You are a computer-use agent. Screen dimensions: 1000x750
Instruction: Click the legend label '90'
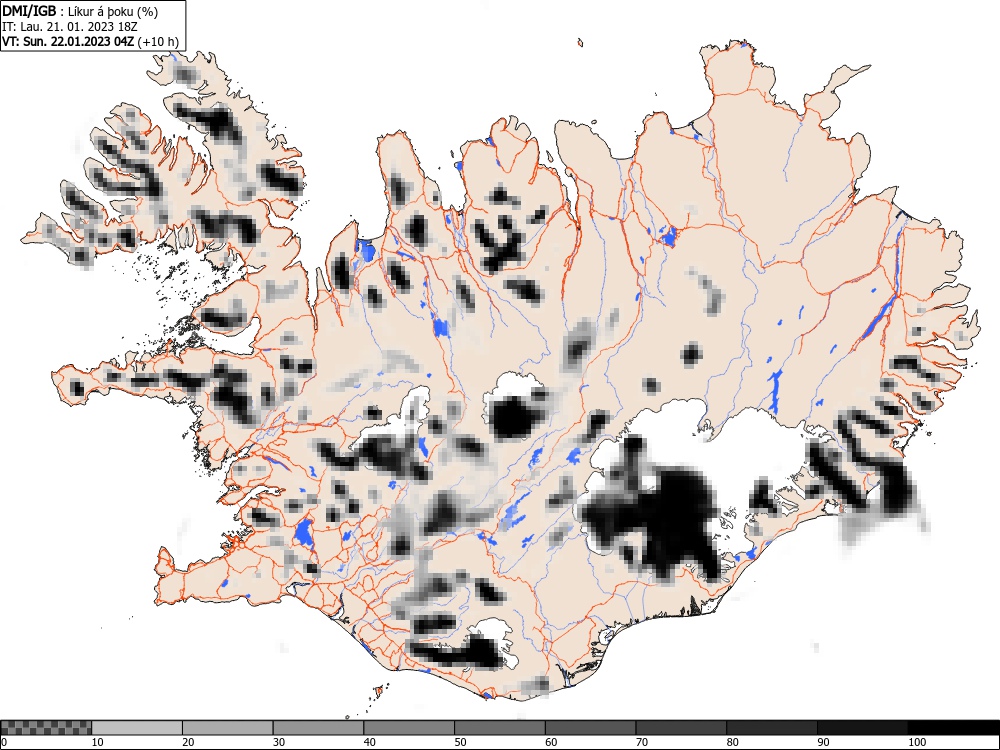[x=822, y=742]
